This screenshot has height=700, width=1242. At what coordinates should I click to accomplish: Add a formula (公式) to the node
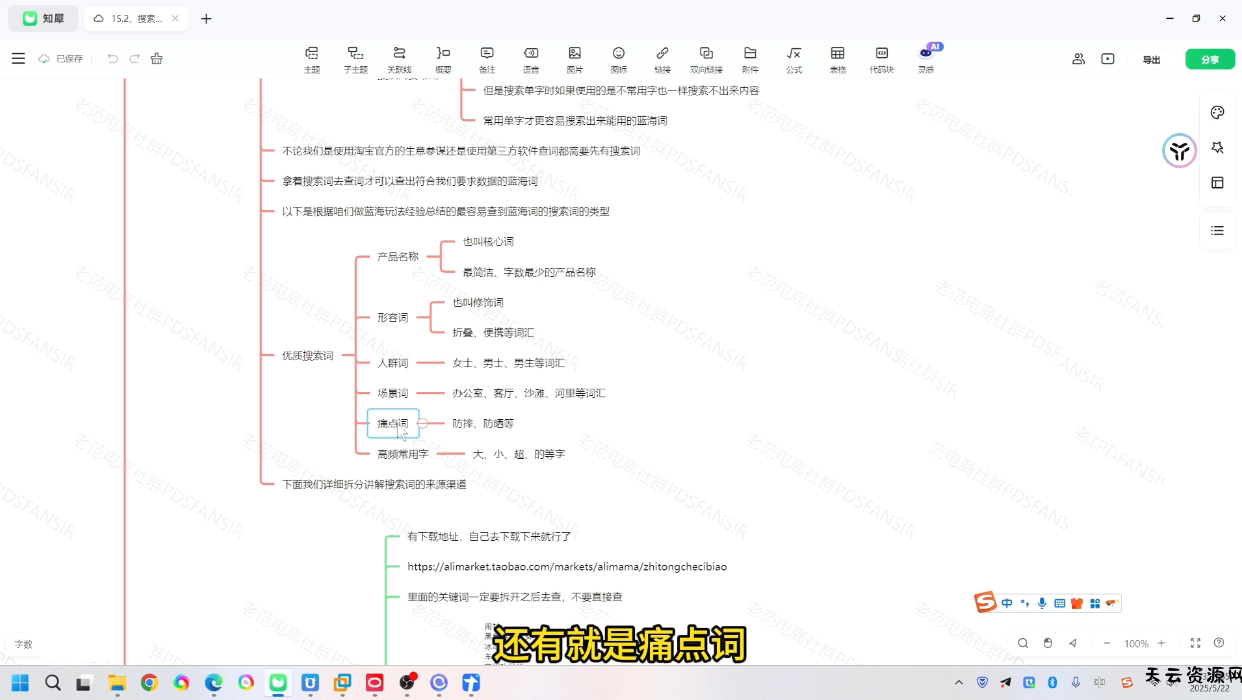click(x=793, y=59)
